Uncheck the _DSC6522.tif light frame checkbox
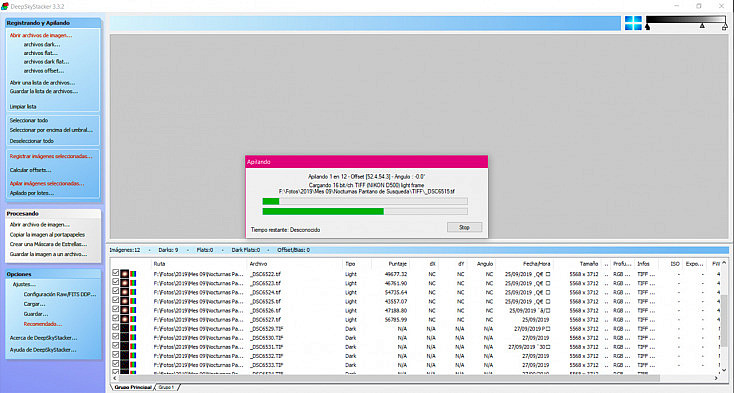 click(116, 273)
